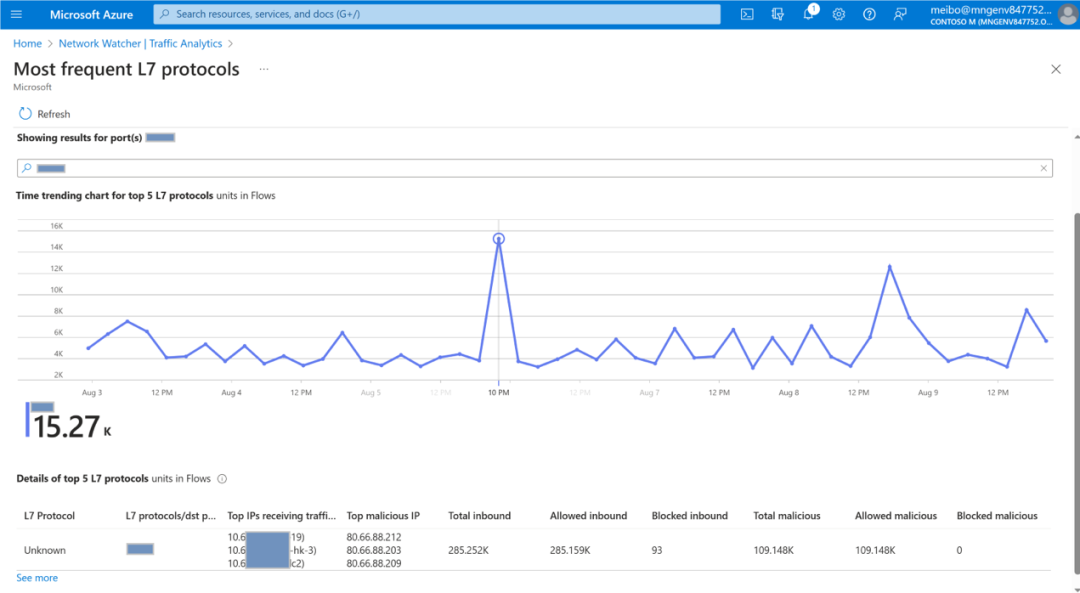Refresh the L7 protocols view
The width and height of the screenshot is (1080, 593).
pyautogui.click(x=44, y=114)
